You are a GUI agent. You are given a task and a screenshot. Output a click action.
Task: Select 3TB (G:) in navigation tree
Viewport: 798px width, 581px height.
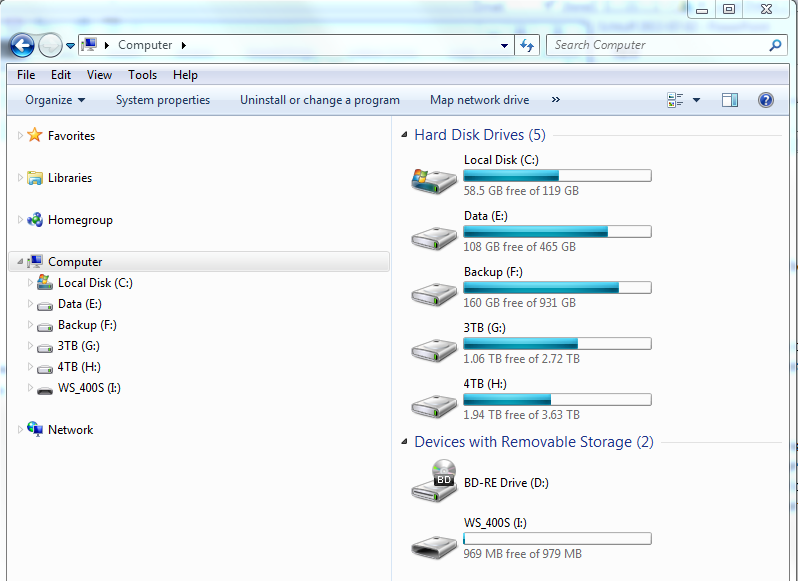(x=78, y=346)
